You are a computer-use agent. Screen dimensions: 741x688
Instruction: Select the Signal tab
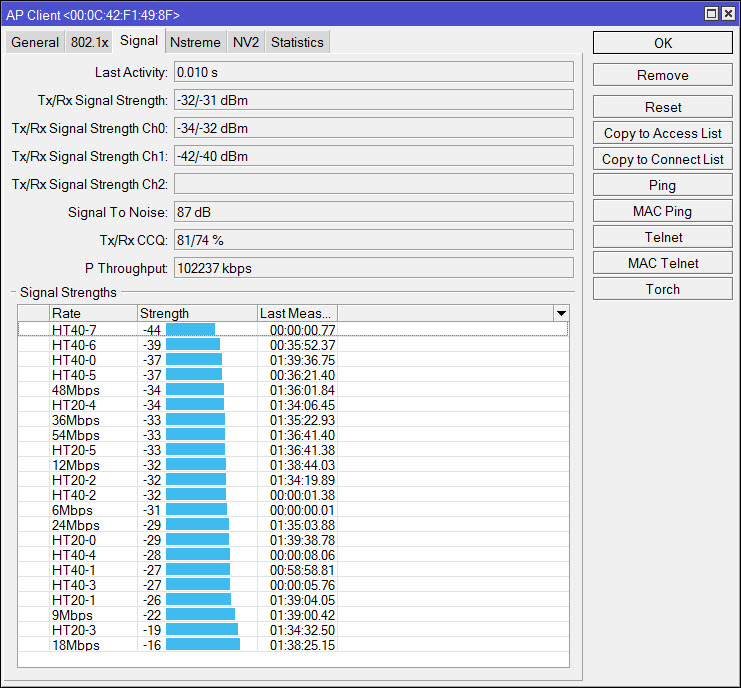click(x=139, y=41)
